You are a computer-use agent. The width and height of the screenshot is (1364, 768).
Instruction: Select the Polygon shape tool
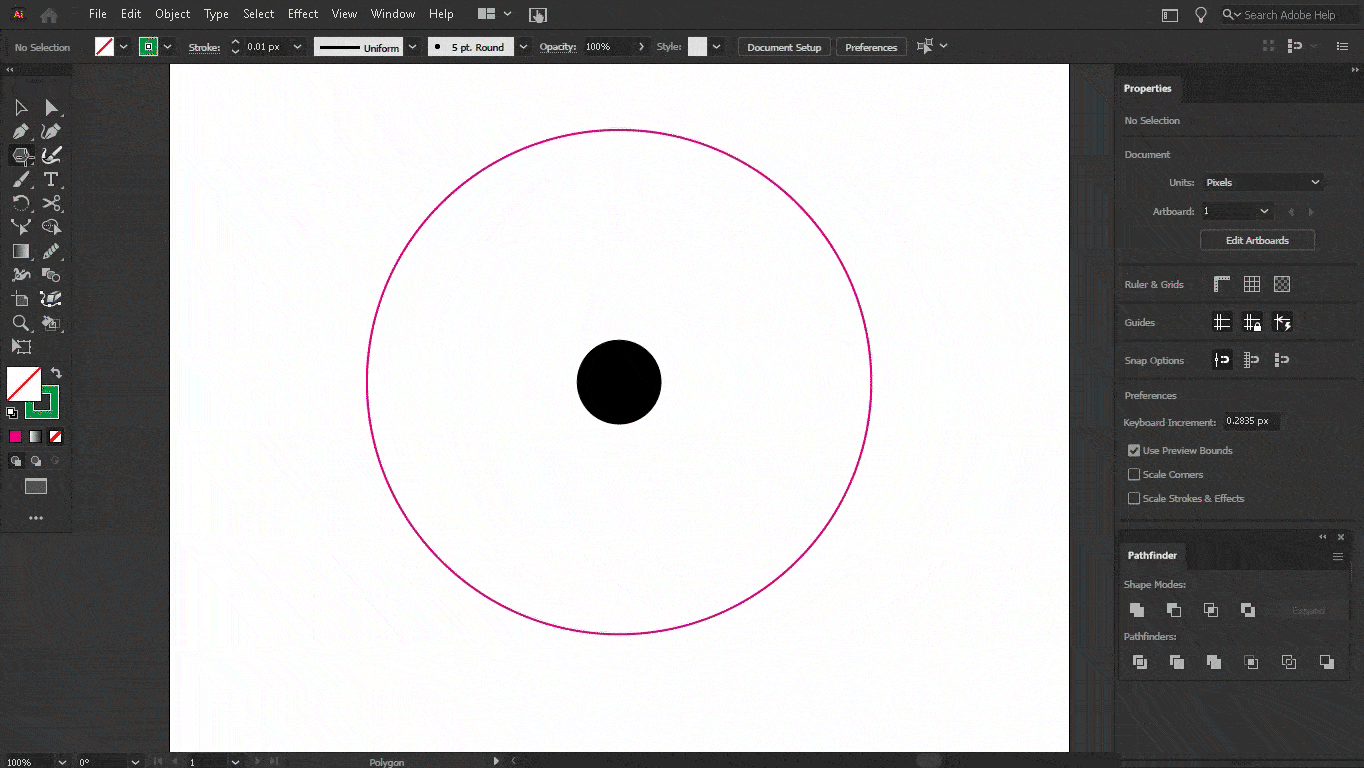pos(21,156)
